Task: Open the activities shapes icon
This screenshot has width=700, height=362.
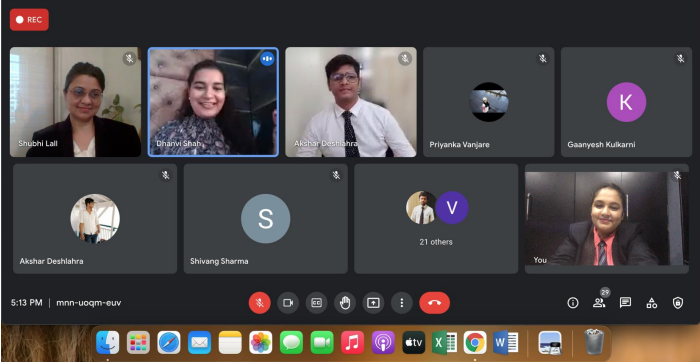Action: tap(652, 303)
